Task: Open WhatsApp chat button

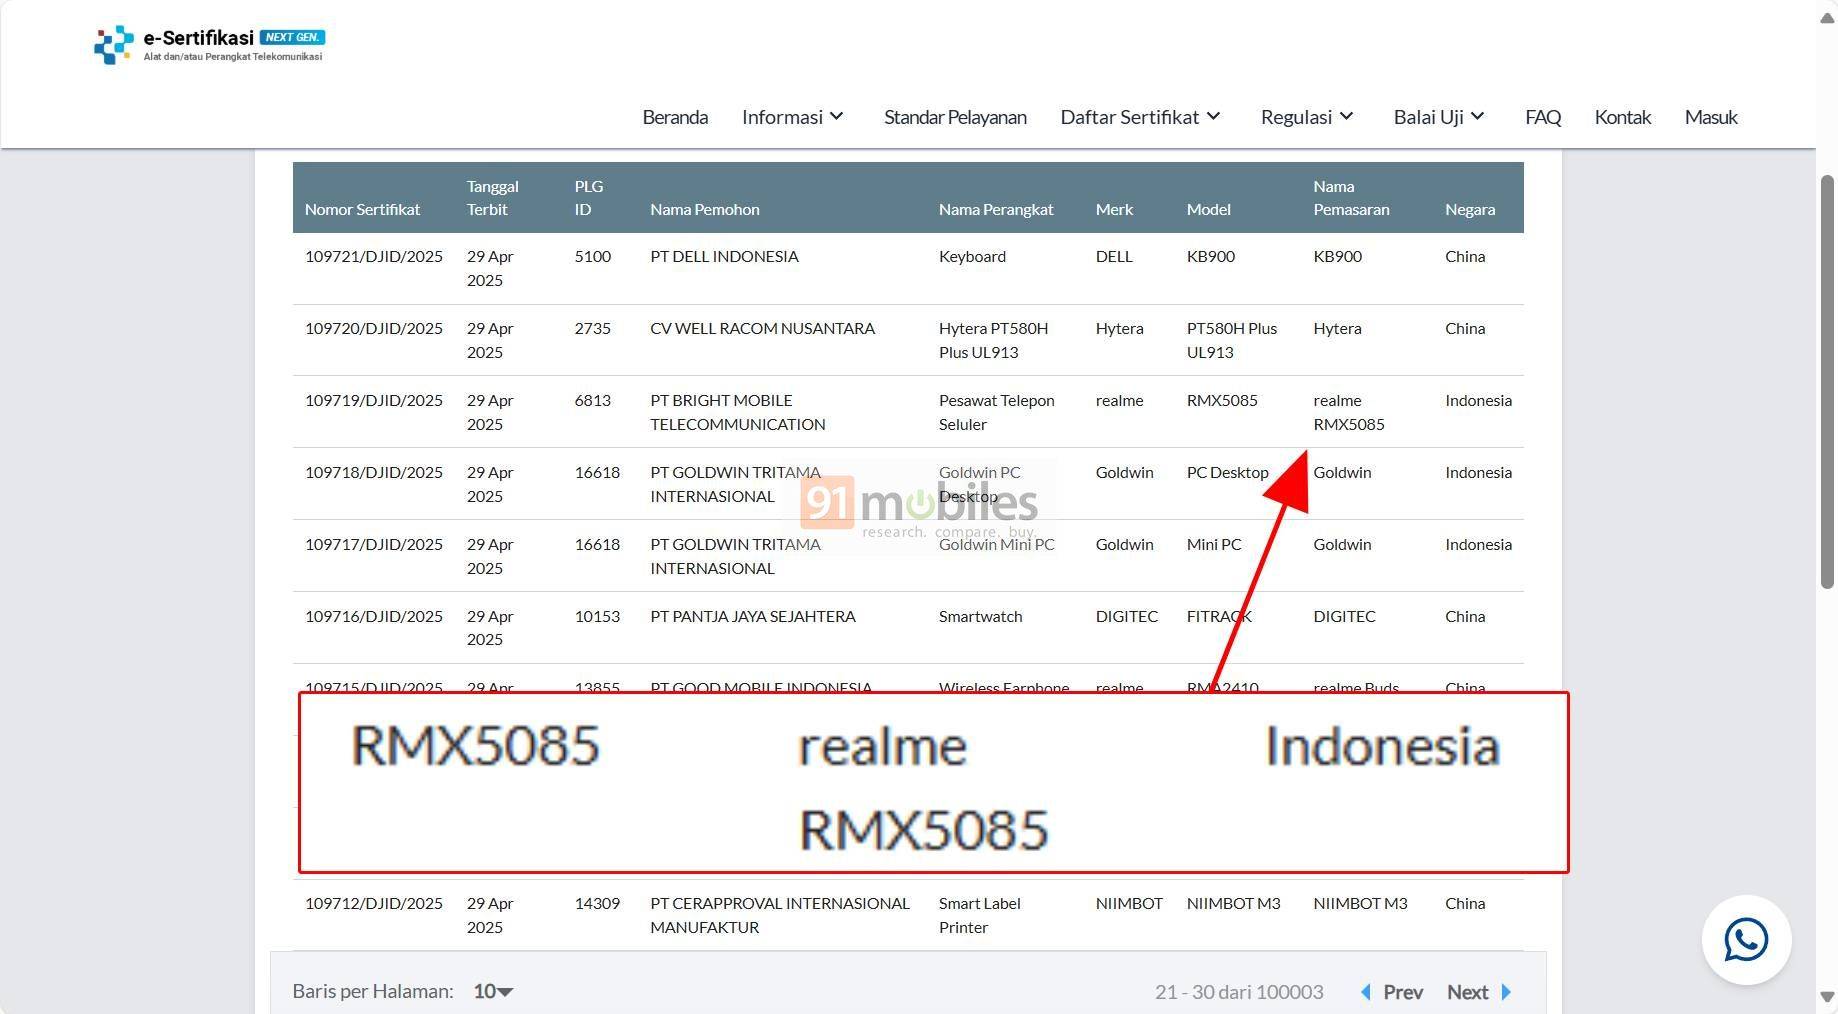Action: (x=1746, y=940)
